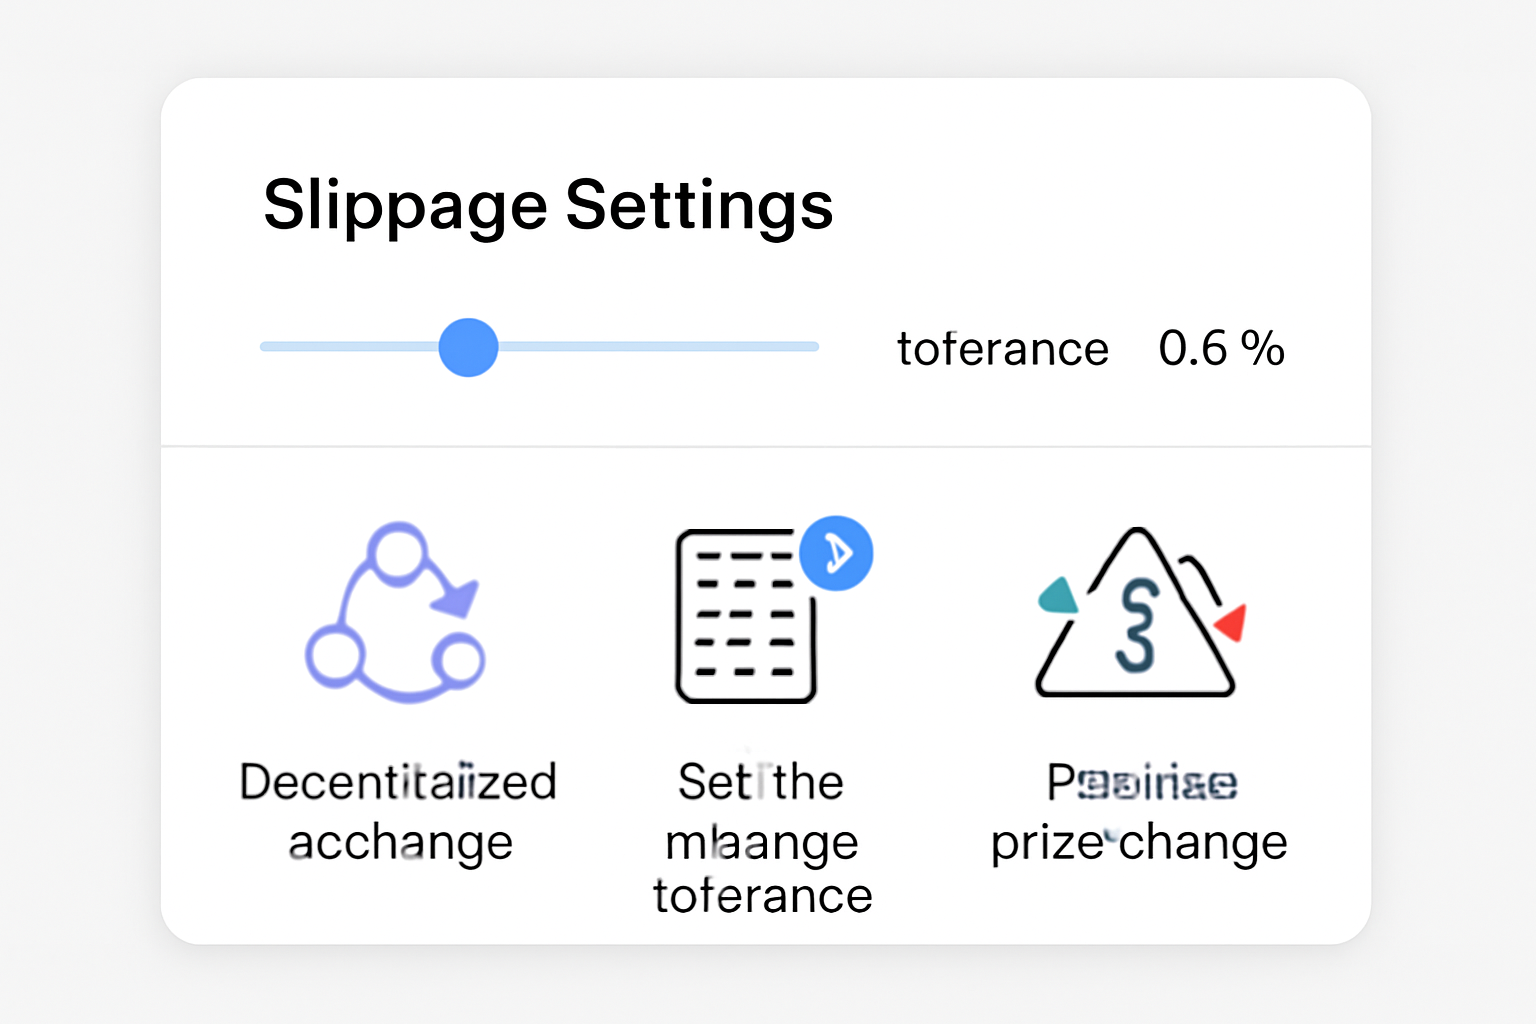Click the blue circular play badge on the document

[x=838, y=552]
